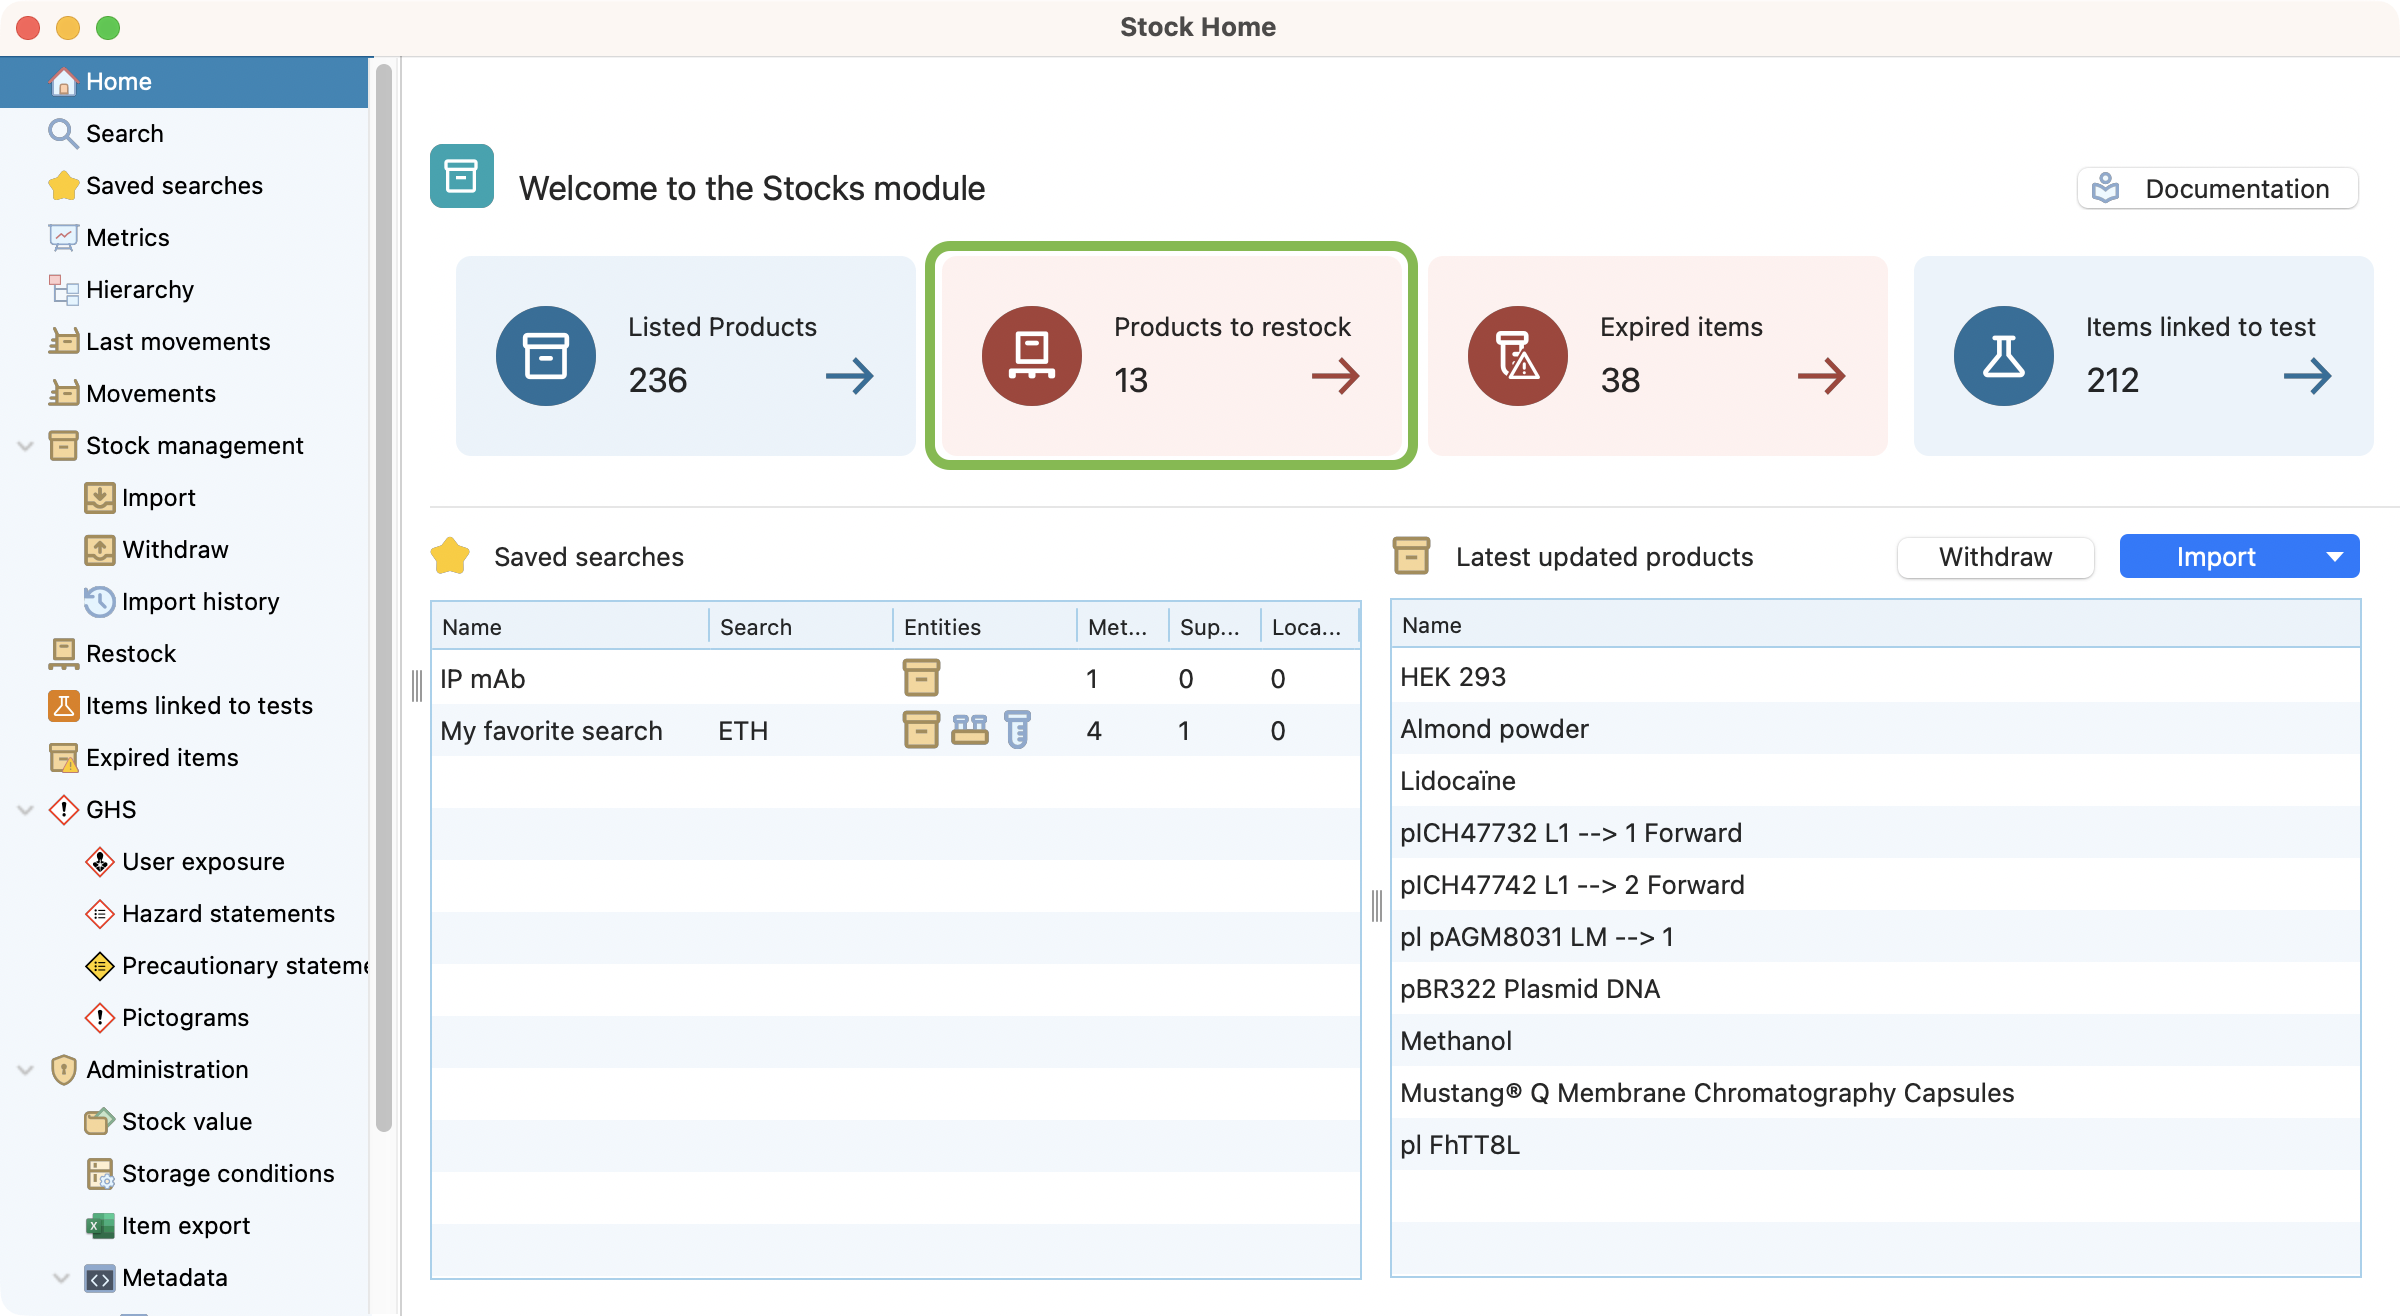Open Stock value under Administration
The width and height of the screenshot is (2400, 1316).
point(186,1122)
